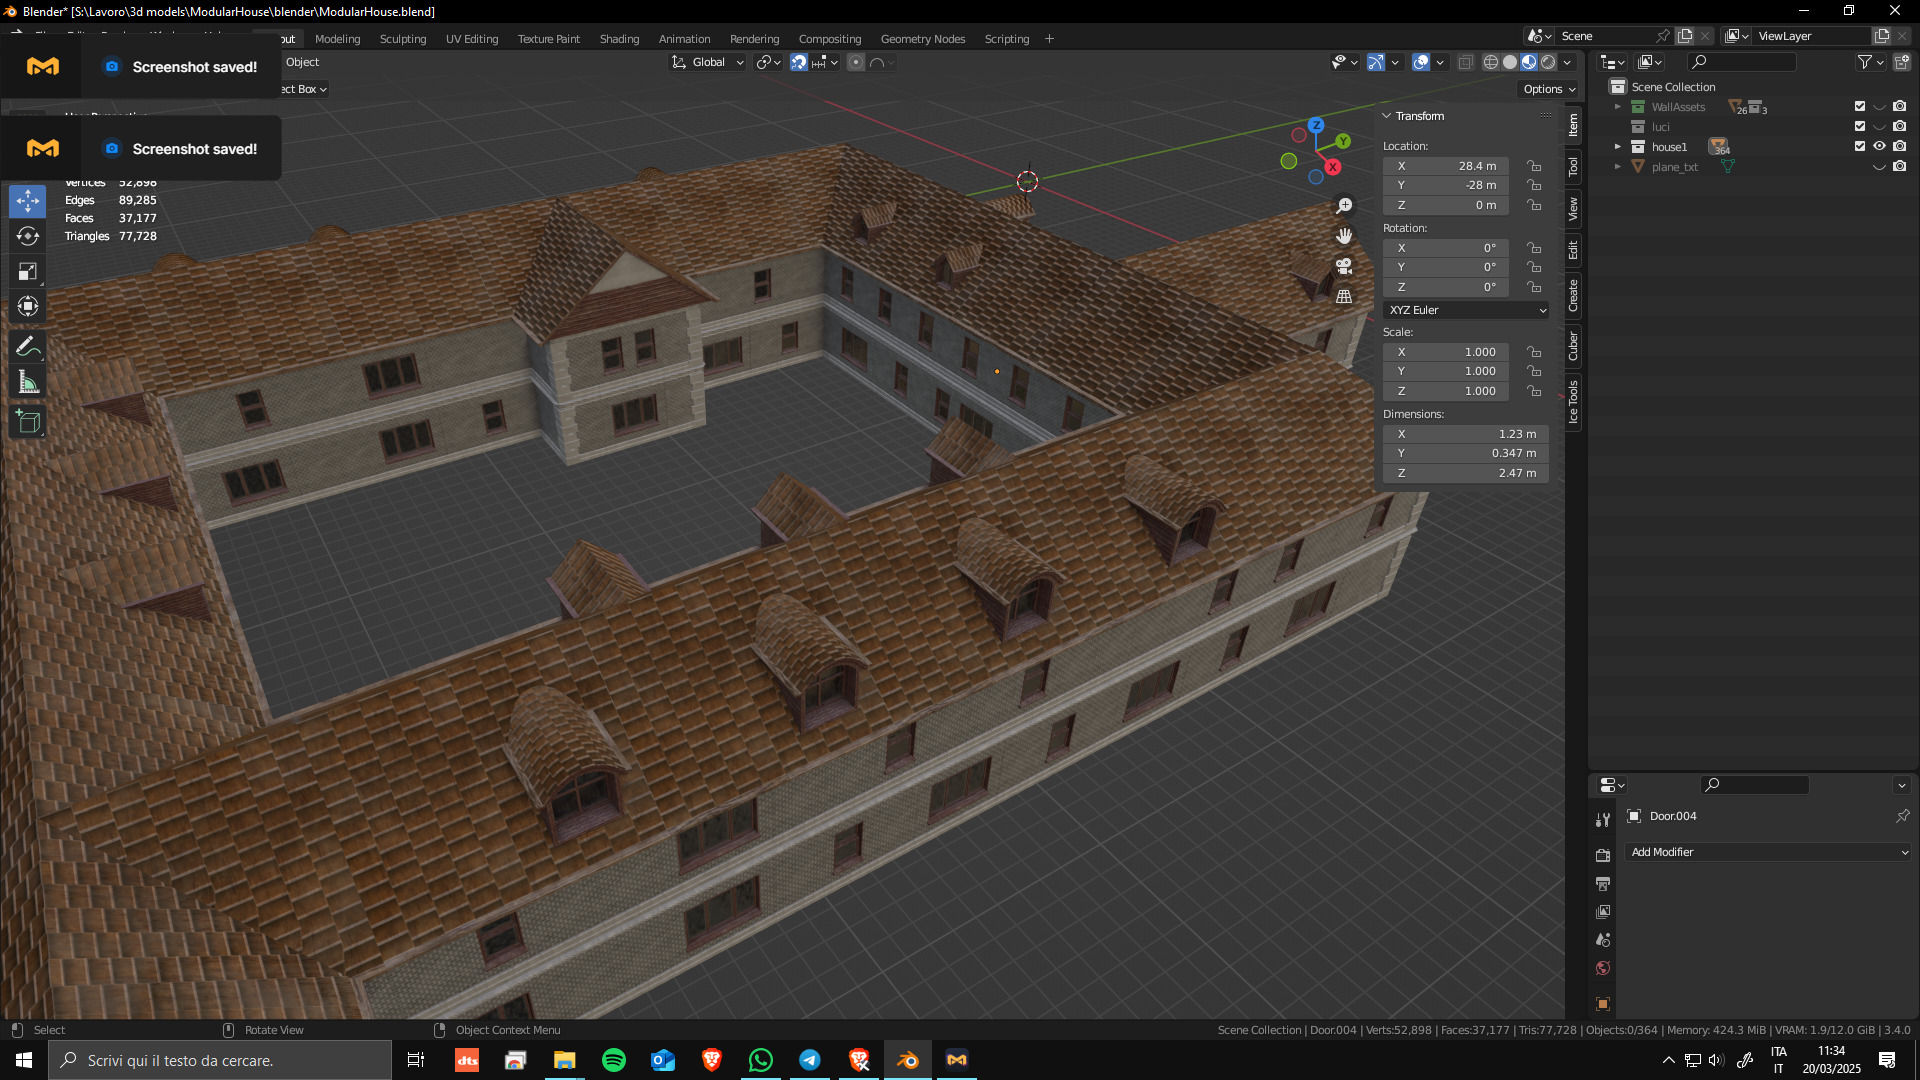Select rendered viewport shading
The width and height of the screenshot is (1920, 1080).
(x=1548, y=62)
